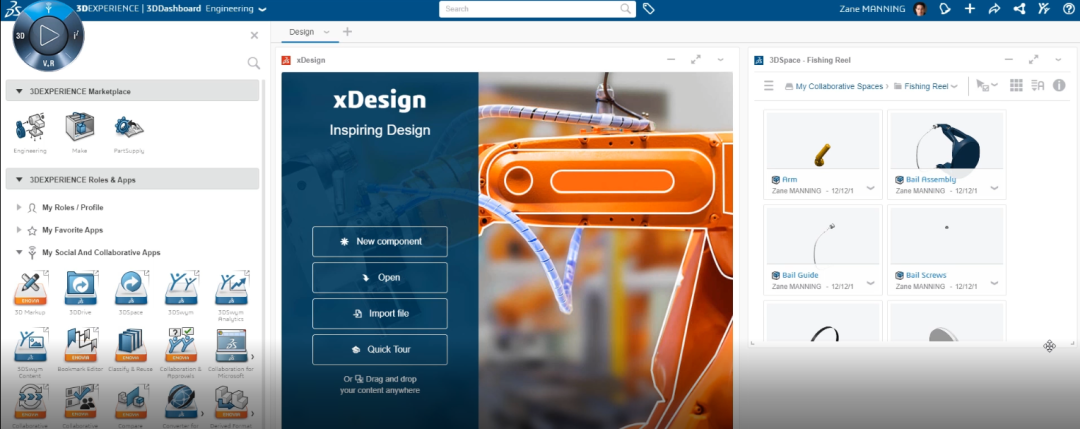
Task: Expand My Favorite Apps
Action: pos(18,230)
